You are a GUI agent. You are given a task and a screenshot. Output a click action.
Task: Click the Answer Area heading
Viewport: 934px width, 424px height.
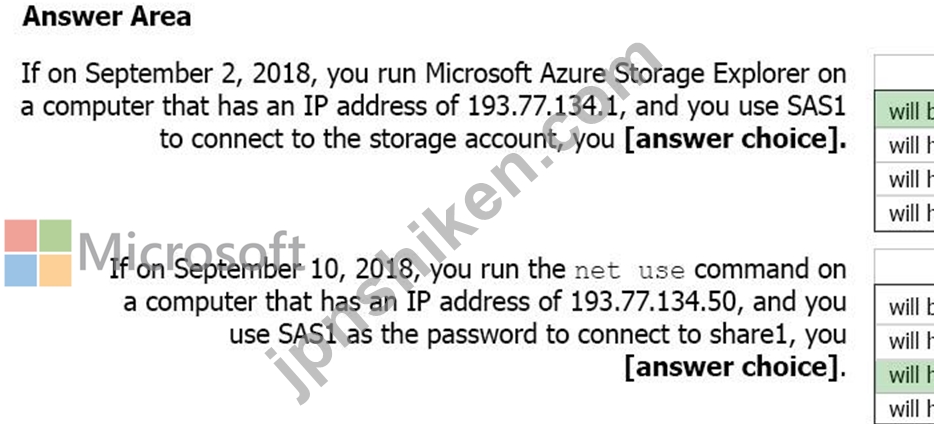(x=107, y=17)
